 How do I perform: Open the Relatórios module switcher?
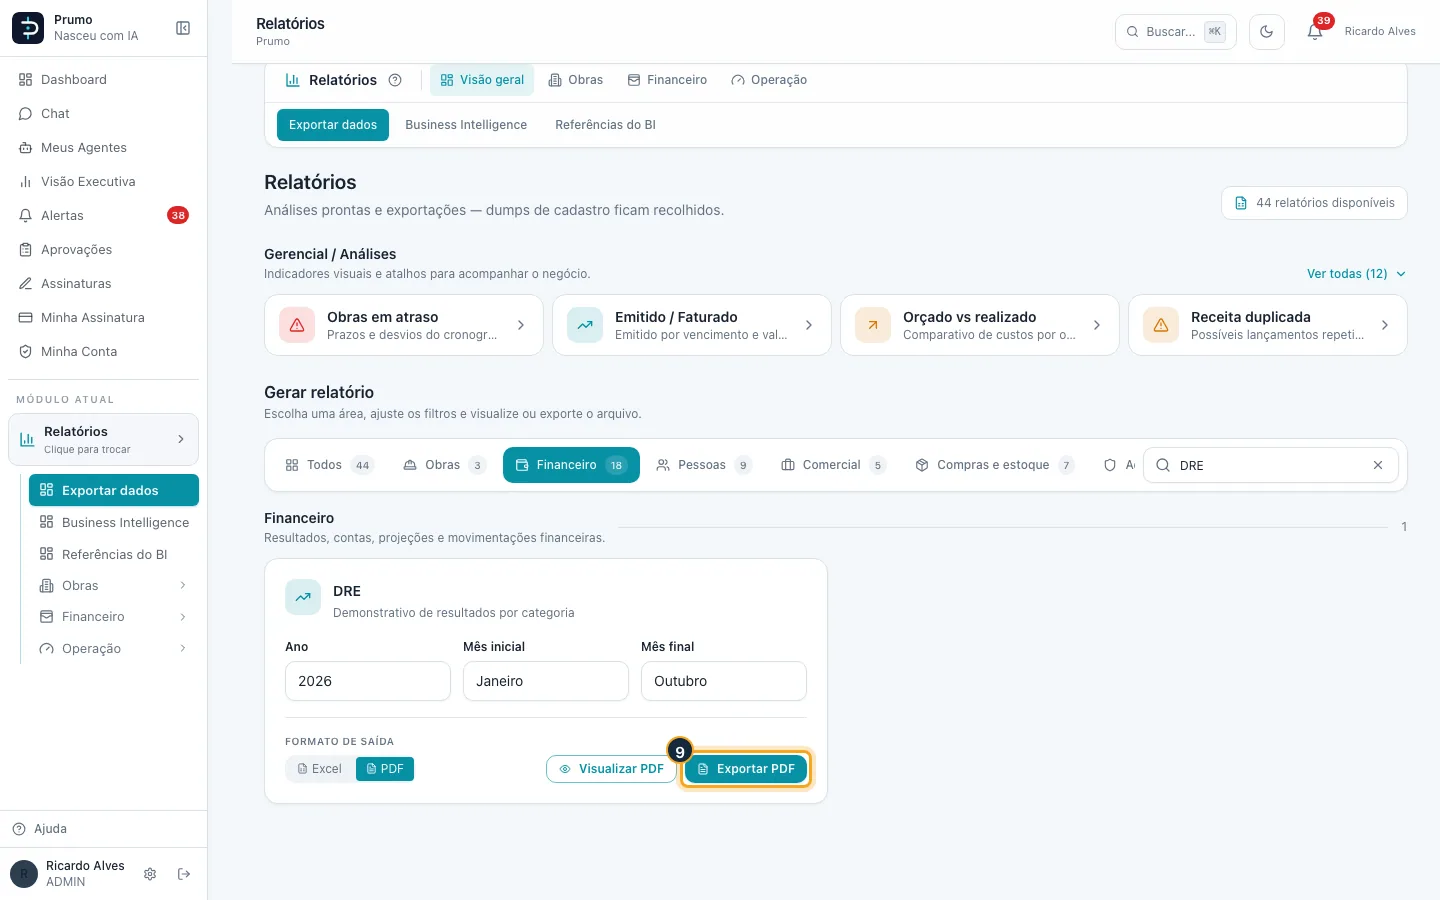(104, 440)
